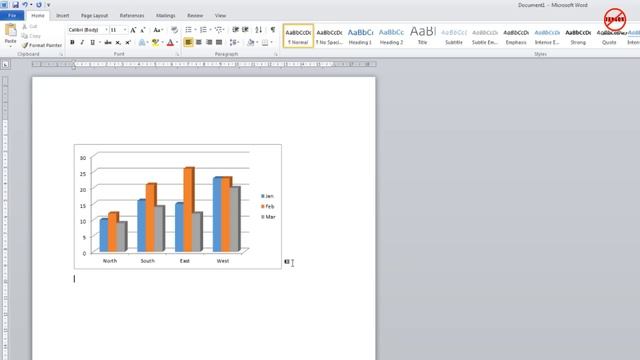Apply Text Effects to text
The image size is (640, 360).
click(142, 42)
